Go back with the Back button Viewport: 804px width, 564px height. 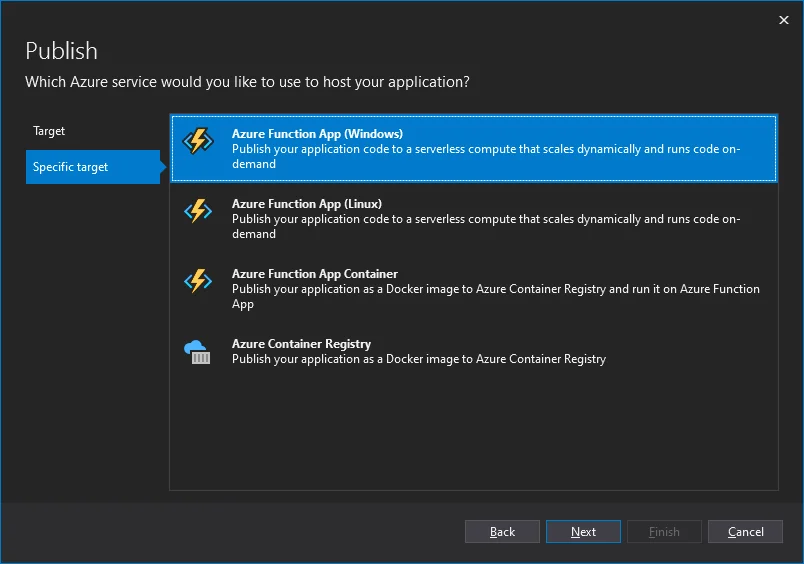click(x=502, y=532)
